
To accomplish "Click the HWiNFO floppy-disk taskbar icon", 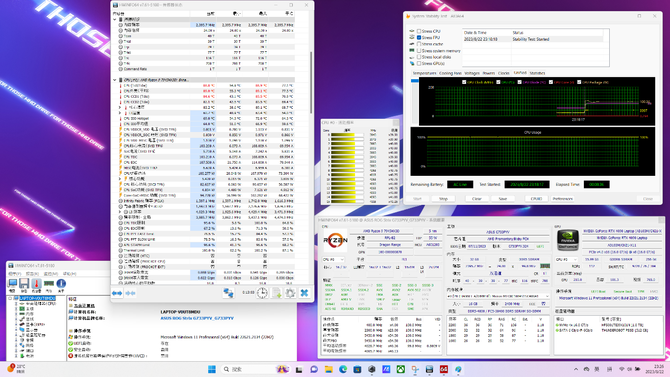I will pos(429,369).
